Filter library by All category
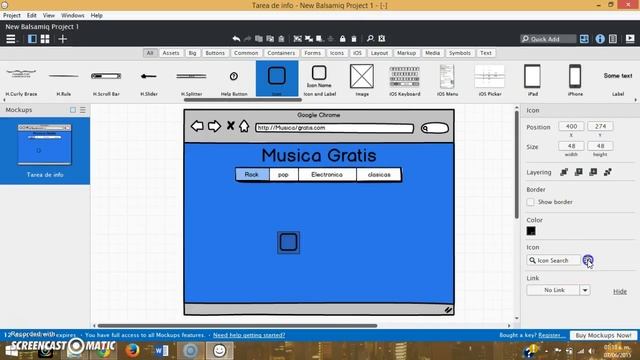 tap(150, 53)
